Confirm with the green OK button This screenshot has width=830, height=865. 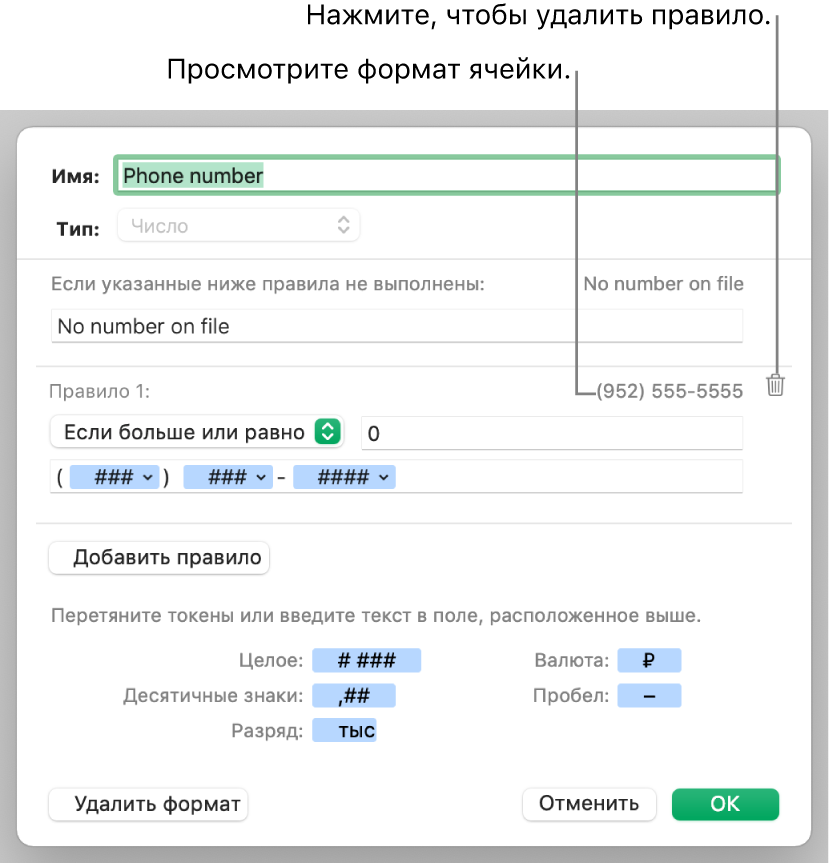[725, 804]
